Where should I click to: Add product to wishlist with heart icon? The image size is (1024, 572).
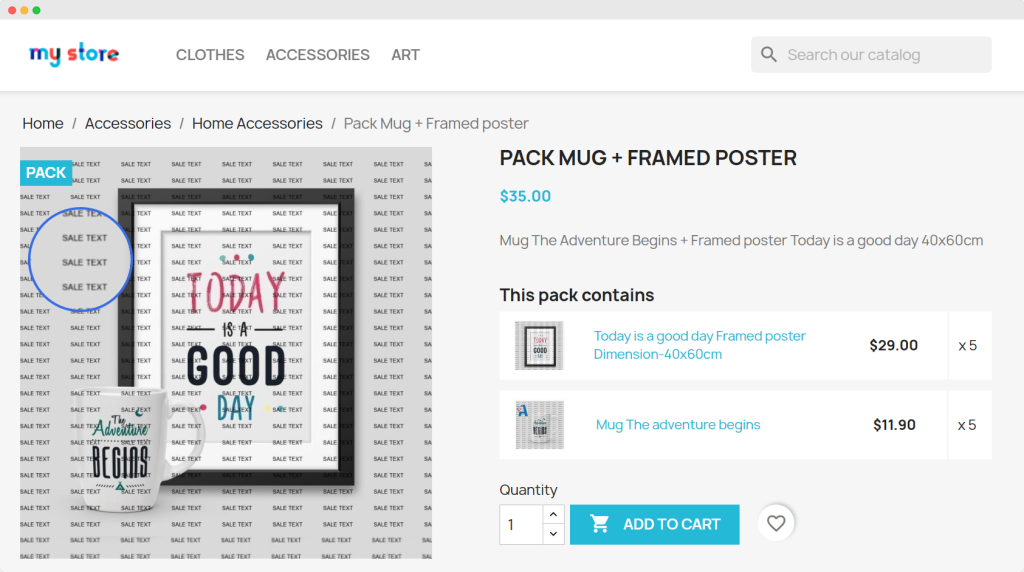pos(776,523)
